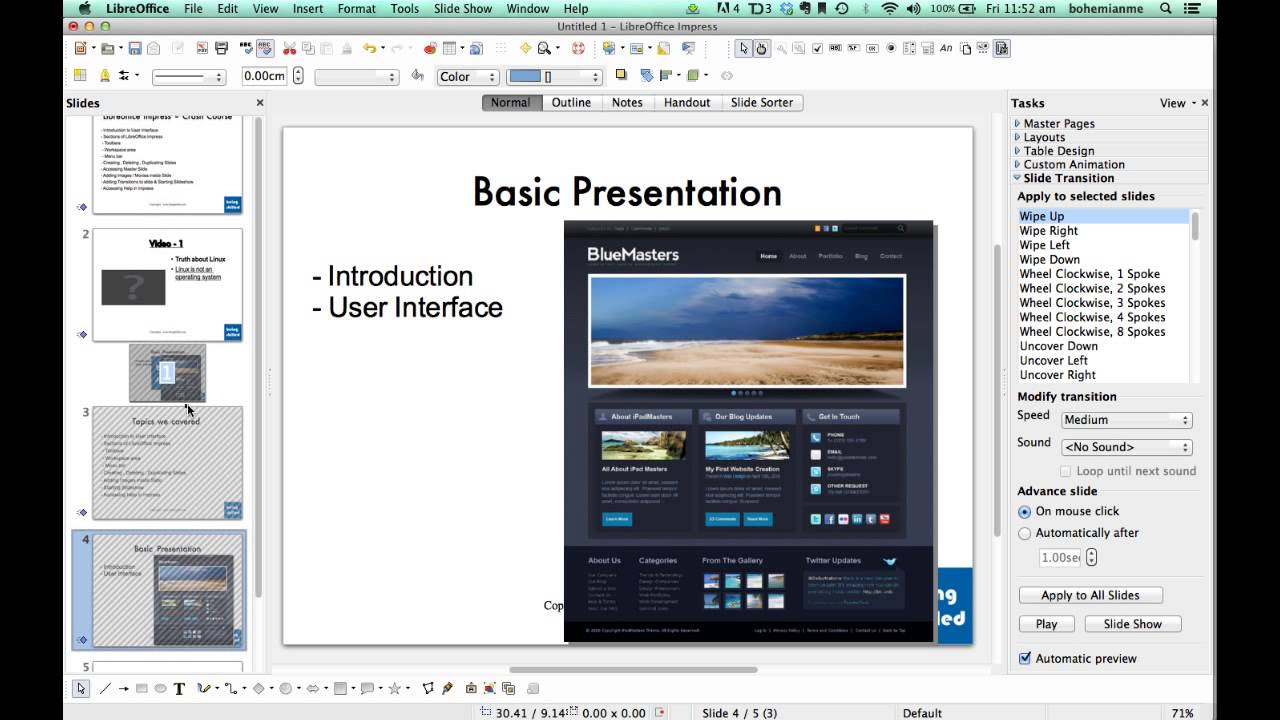This screenshot has width=1280, height=720.
Task: Click line width stepper arrows
Action: pyautogui.click(x=297, y=76)
